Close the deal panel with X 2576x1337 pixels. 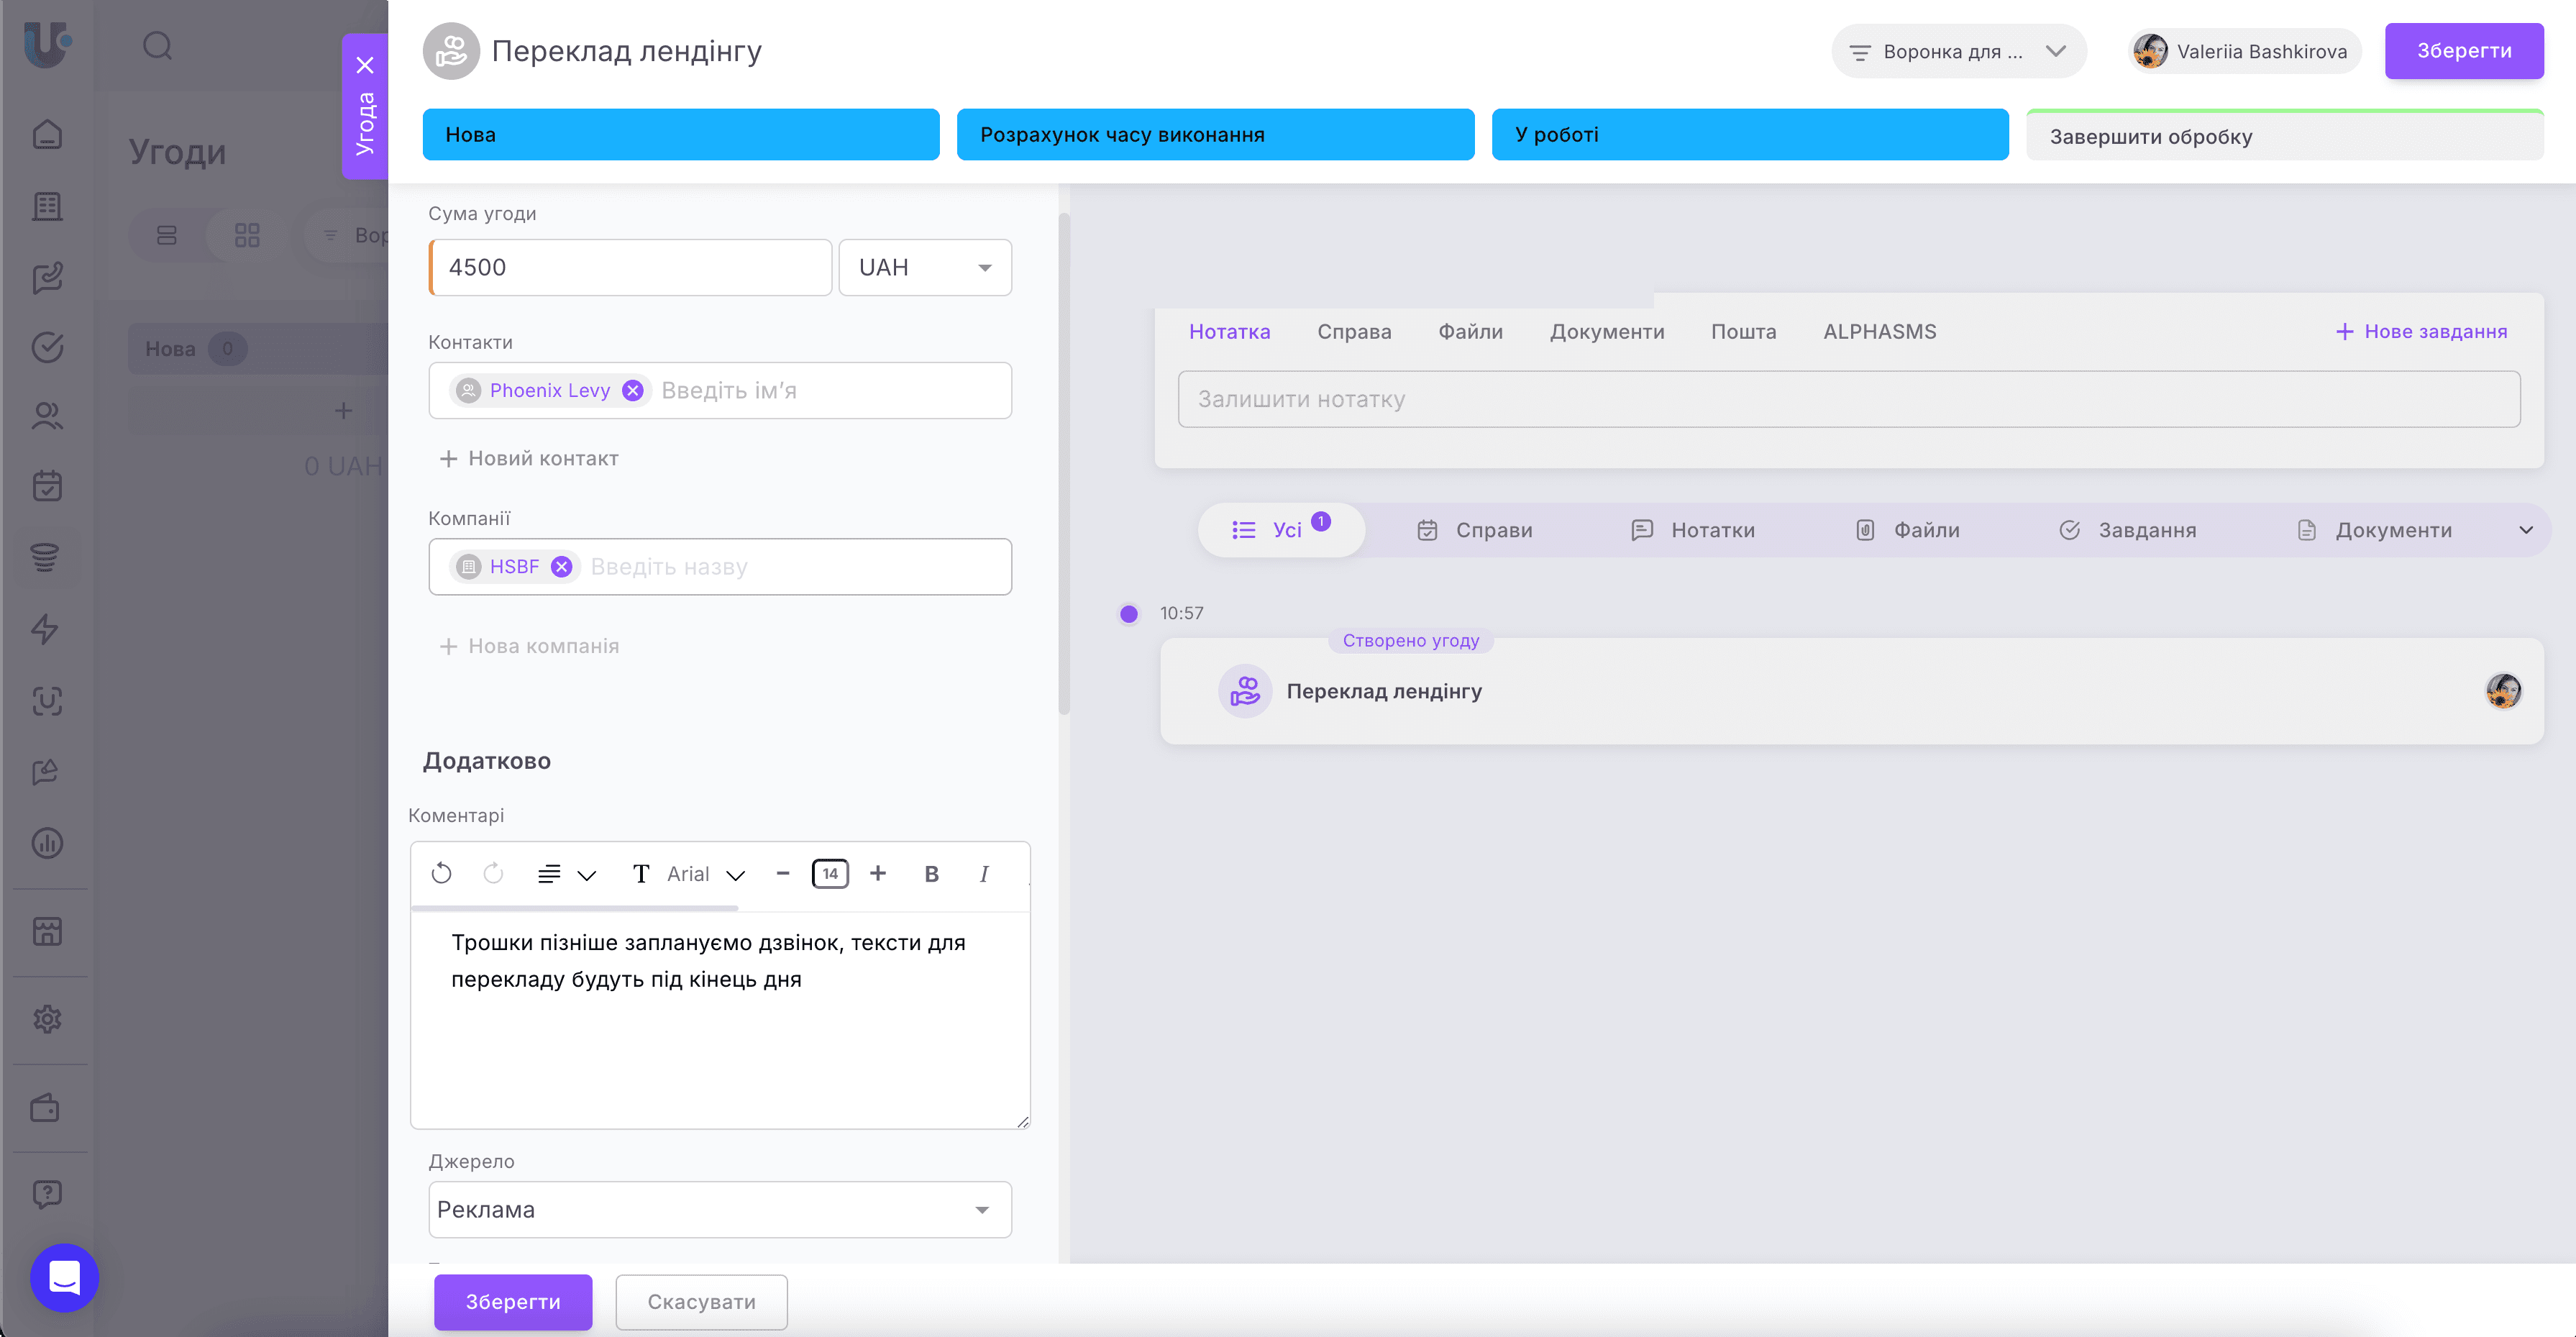(x=365, y=65)
